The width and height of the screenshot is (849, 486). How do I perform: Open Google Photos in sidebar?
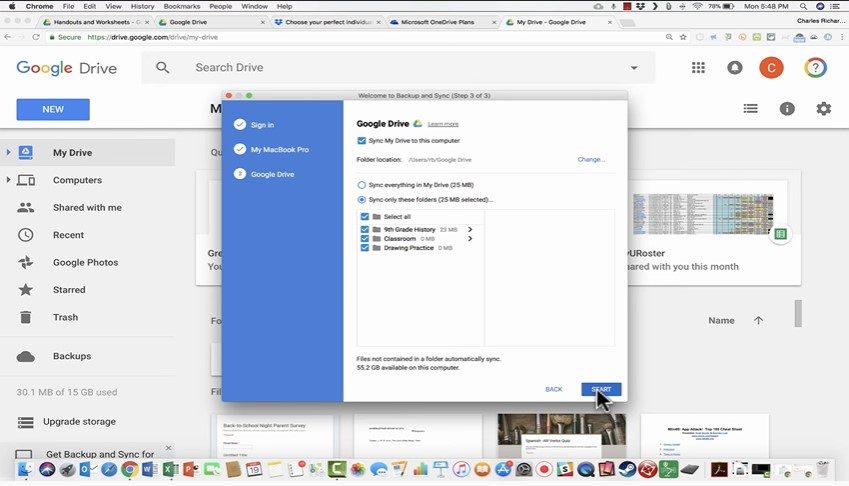tap(87, 262)
